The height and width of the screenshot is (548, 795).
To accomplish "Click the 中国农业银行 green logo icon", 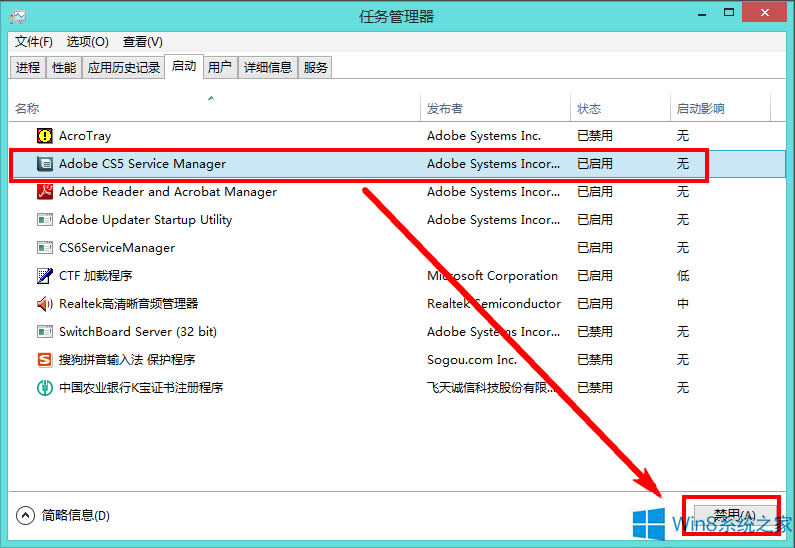I will click(x=45, y=388).
